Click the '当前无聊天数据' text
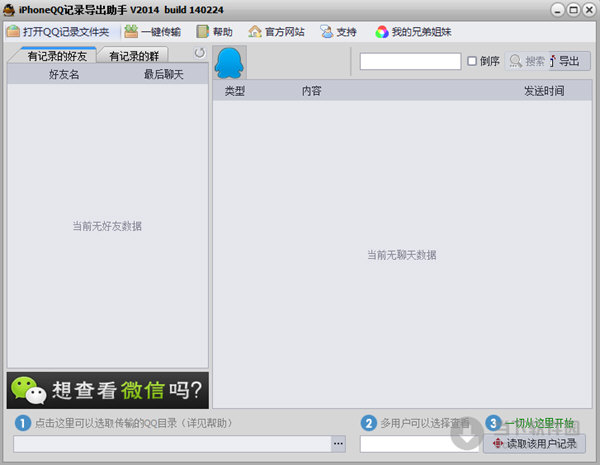 pos(402,255)
